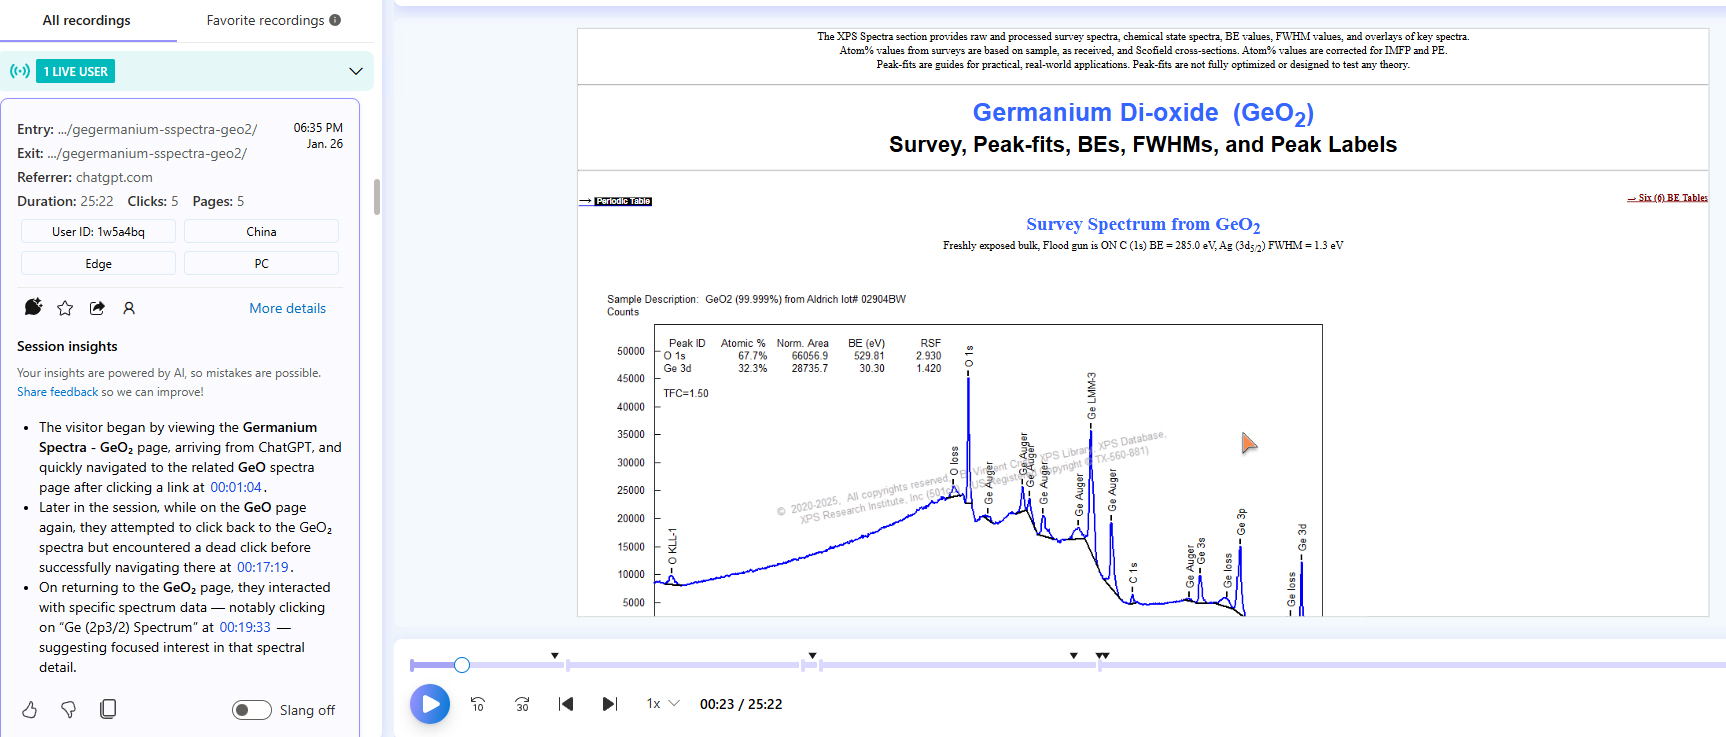Jump to timestamp 00:19:33 in insights
The height and width of the screenshot is (737, 1726).
(x=245, y=627)
